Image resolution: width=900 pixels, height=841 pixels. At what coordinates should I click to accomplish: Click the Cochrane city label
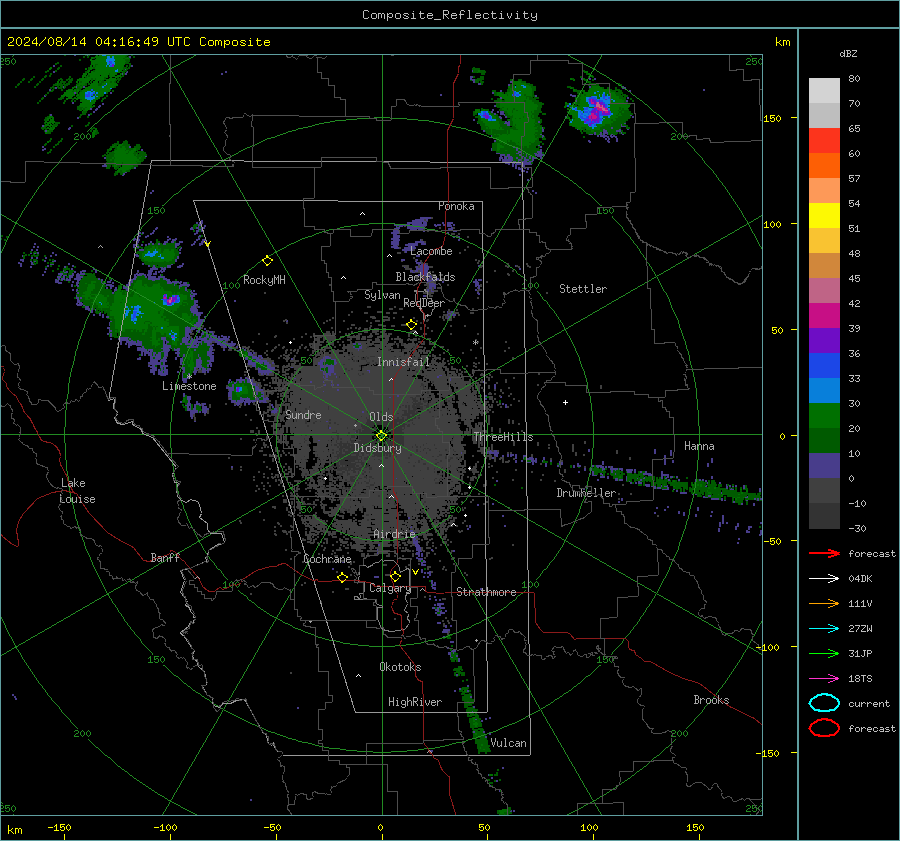pyautogui.click(x=327, y=559)
